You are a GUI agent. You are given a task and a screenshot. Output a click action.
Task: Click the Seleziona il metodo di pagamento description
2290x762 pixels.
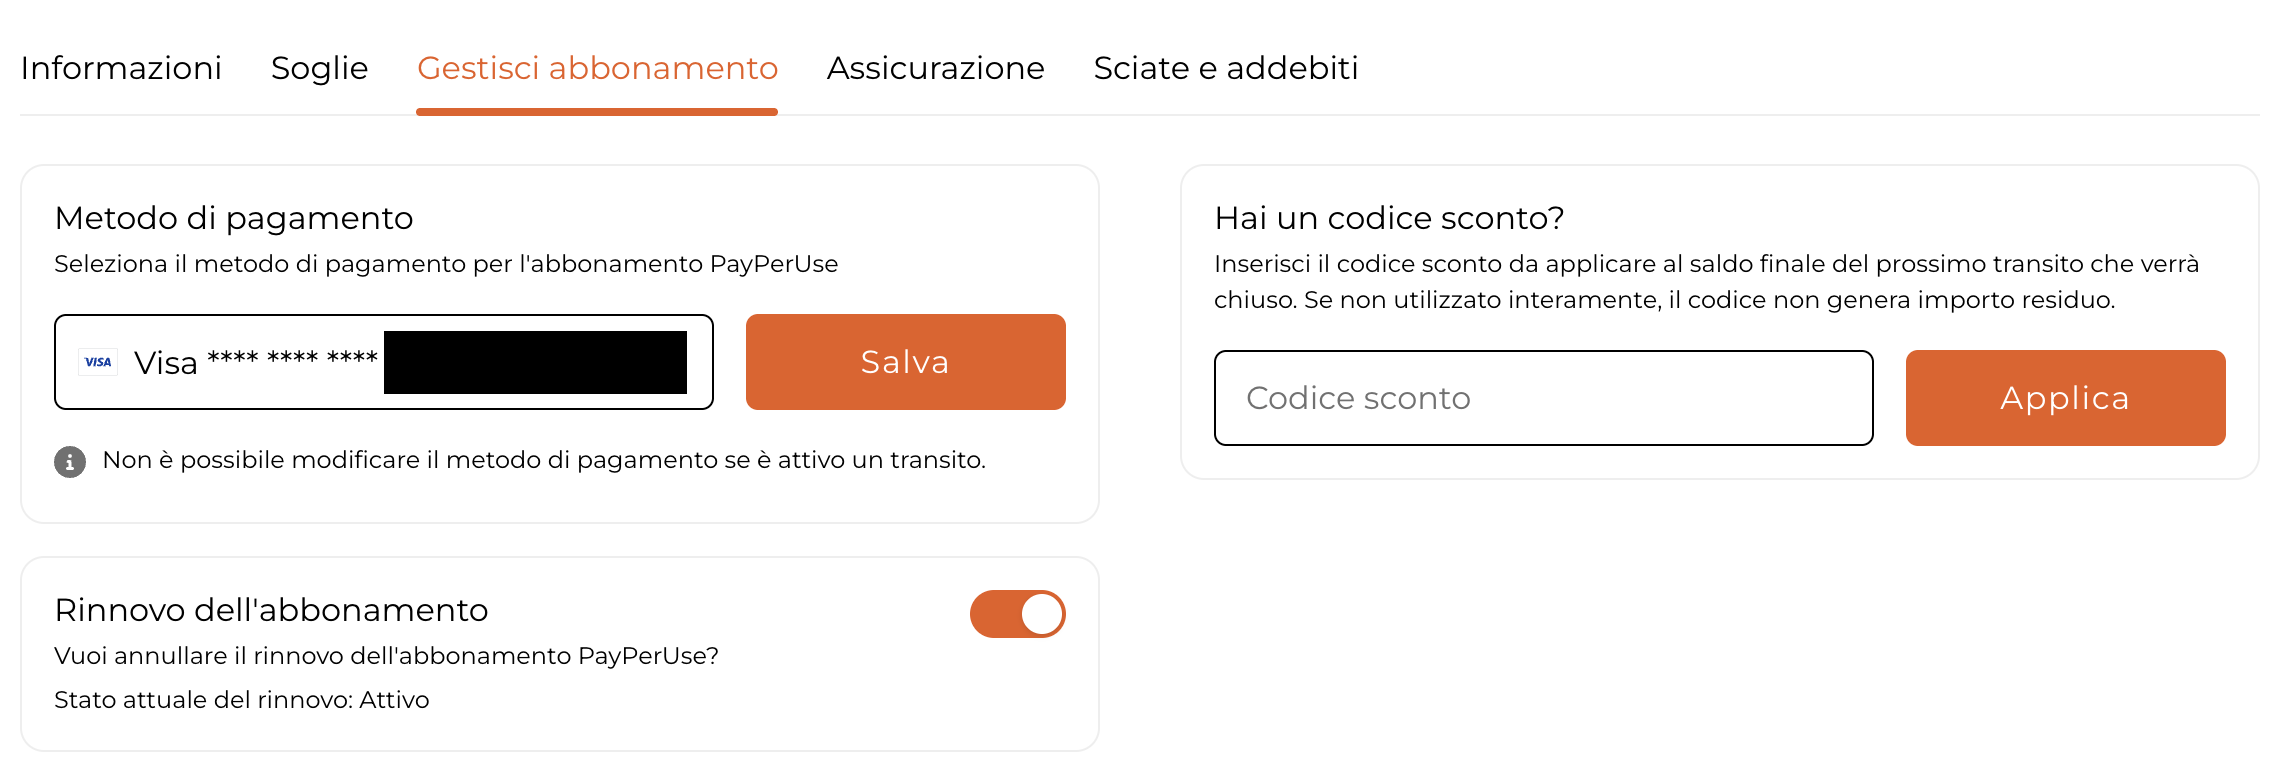tap(446, 264)
